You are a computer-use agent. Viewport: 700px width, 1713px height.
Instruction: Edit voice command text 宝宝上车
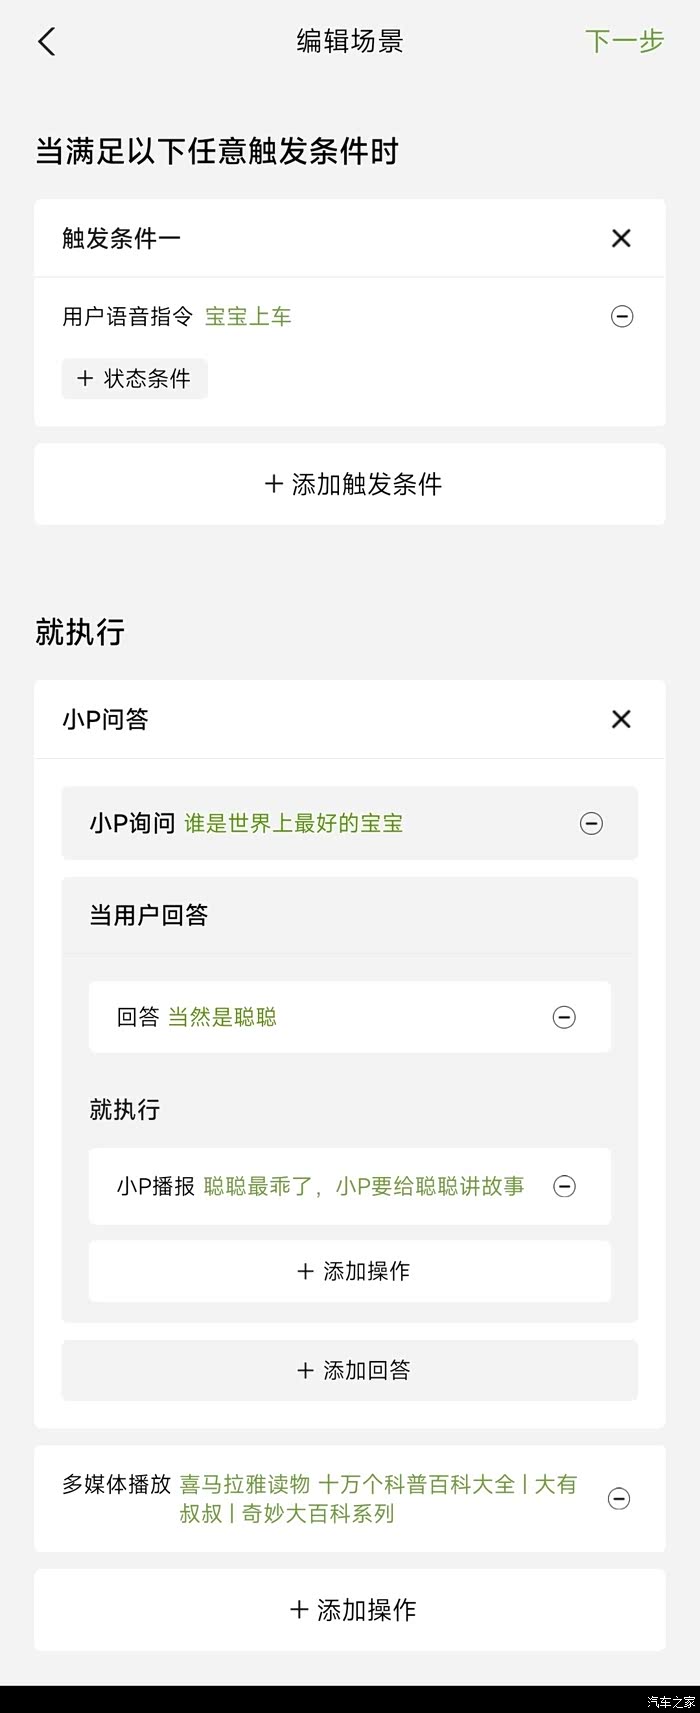coord(248,317)
